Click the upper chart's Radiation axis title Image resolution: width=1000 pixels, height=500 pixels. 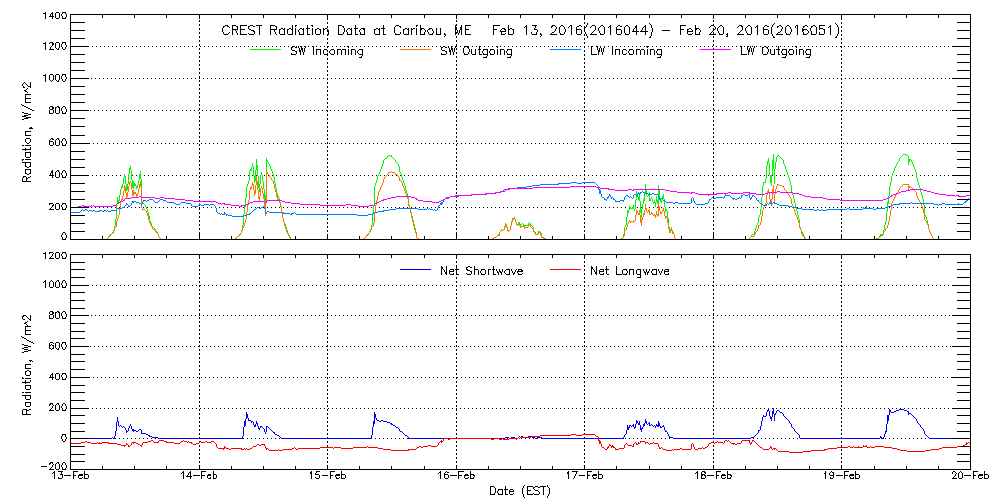pos(29,130)
